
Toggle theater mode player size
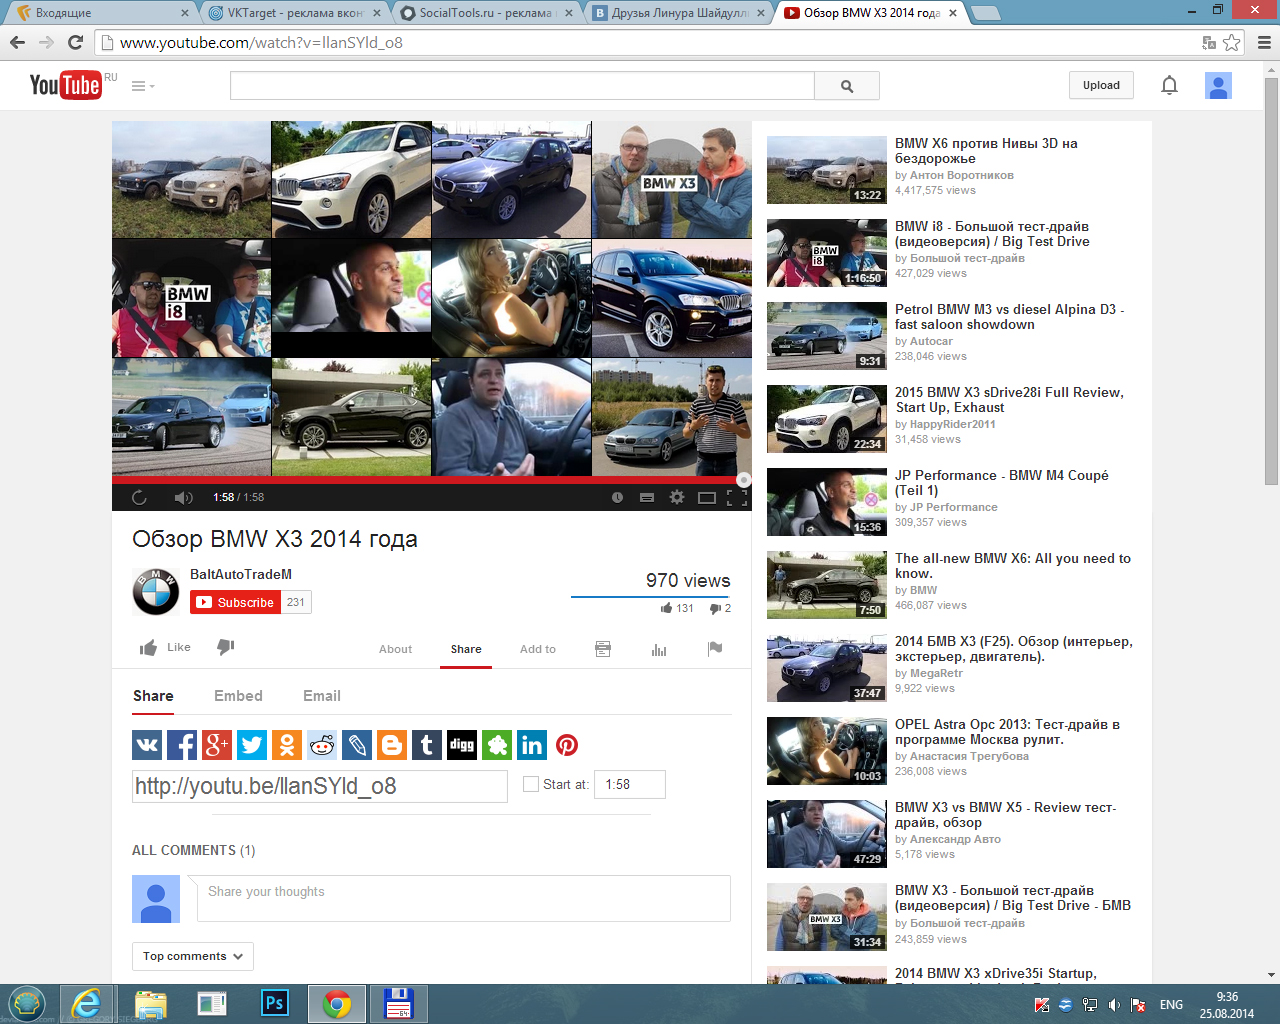pos(707,497)
